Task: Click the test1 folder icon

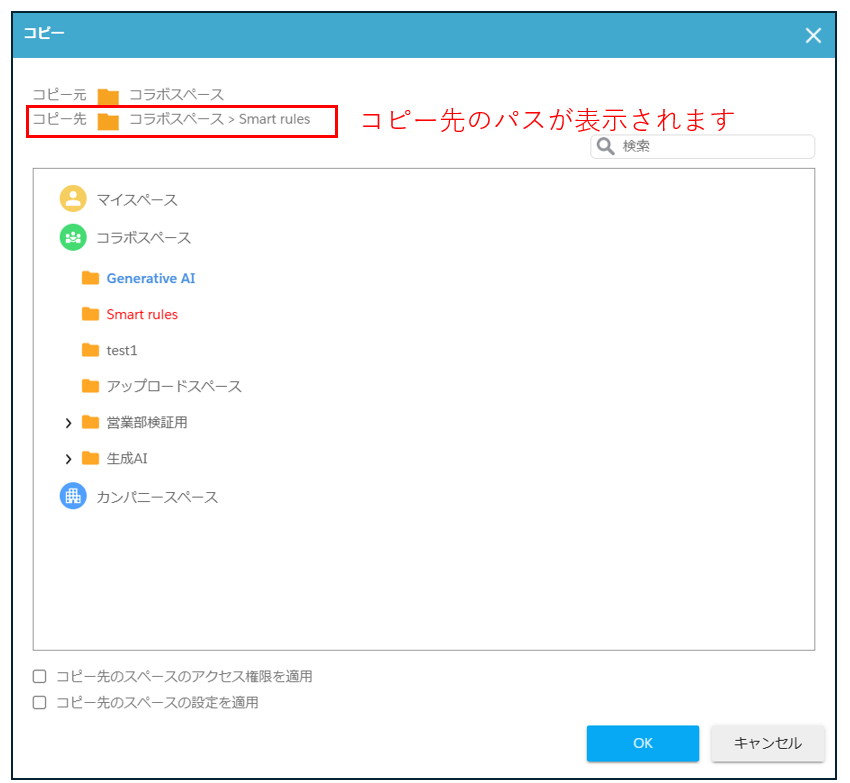Action: (x=90, y=350)
